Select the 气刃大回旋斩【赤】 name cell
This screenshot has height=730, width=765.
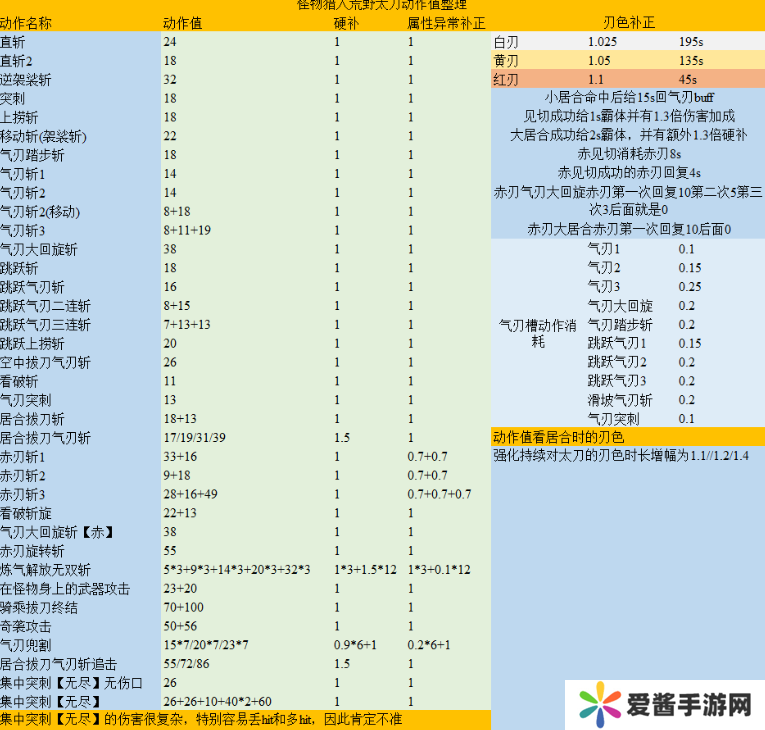[x=58, y=531]
